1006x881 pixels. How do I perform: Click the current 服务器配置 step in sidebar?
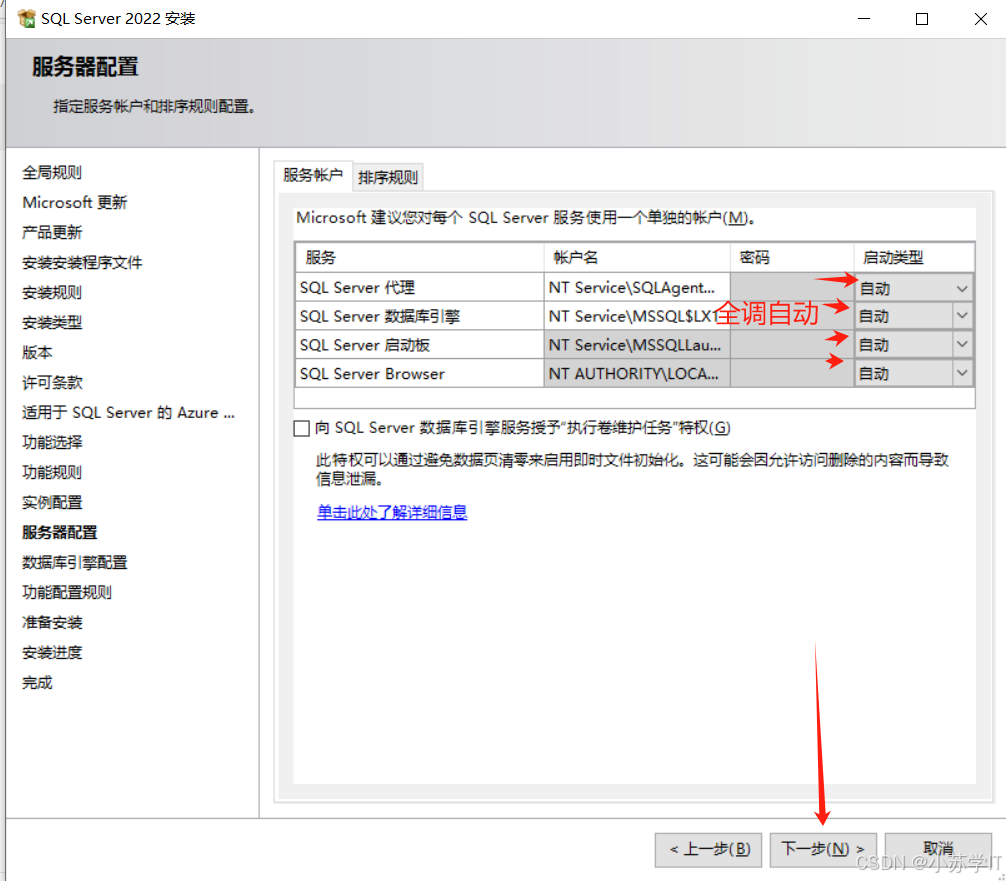tap(60, 533)
